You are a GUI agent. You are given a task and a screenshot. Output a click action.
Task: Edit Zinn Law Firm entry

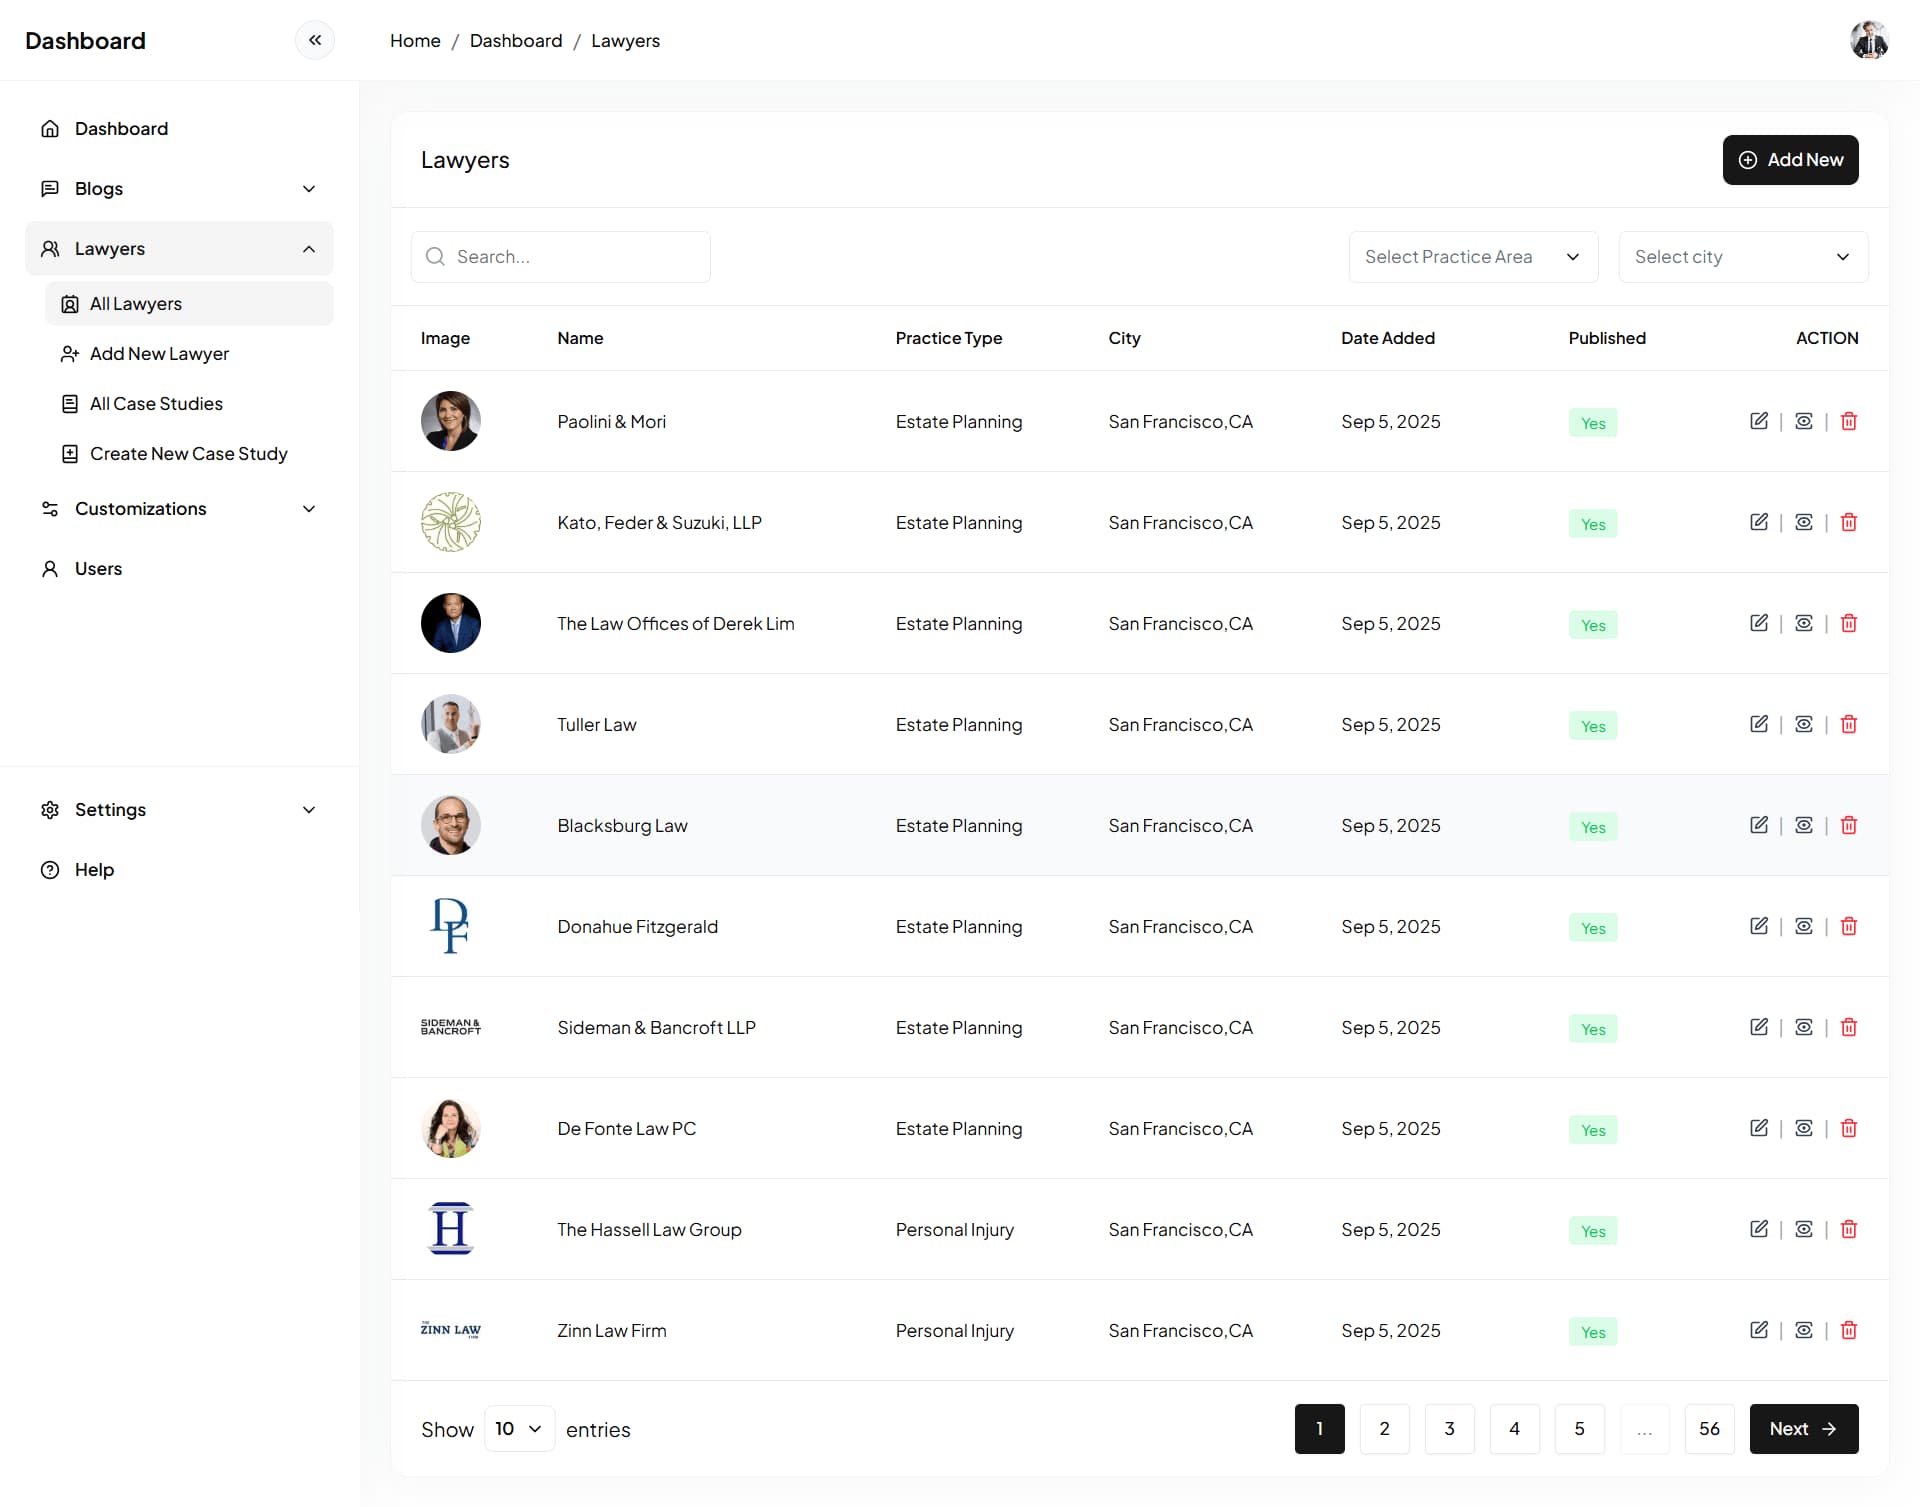(1759, 1330)
